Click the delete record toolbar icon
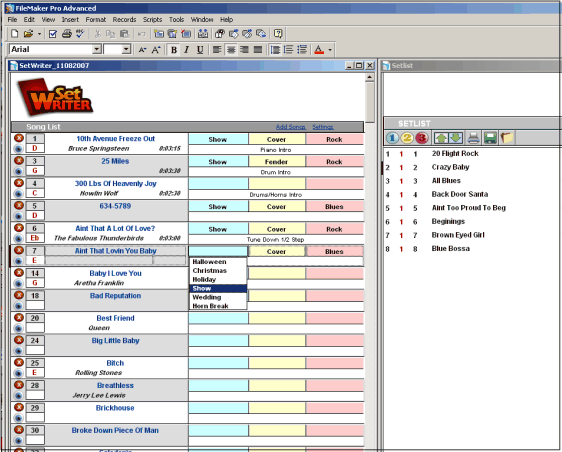562x452 pixels. coord(186,34)
